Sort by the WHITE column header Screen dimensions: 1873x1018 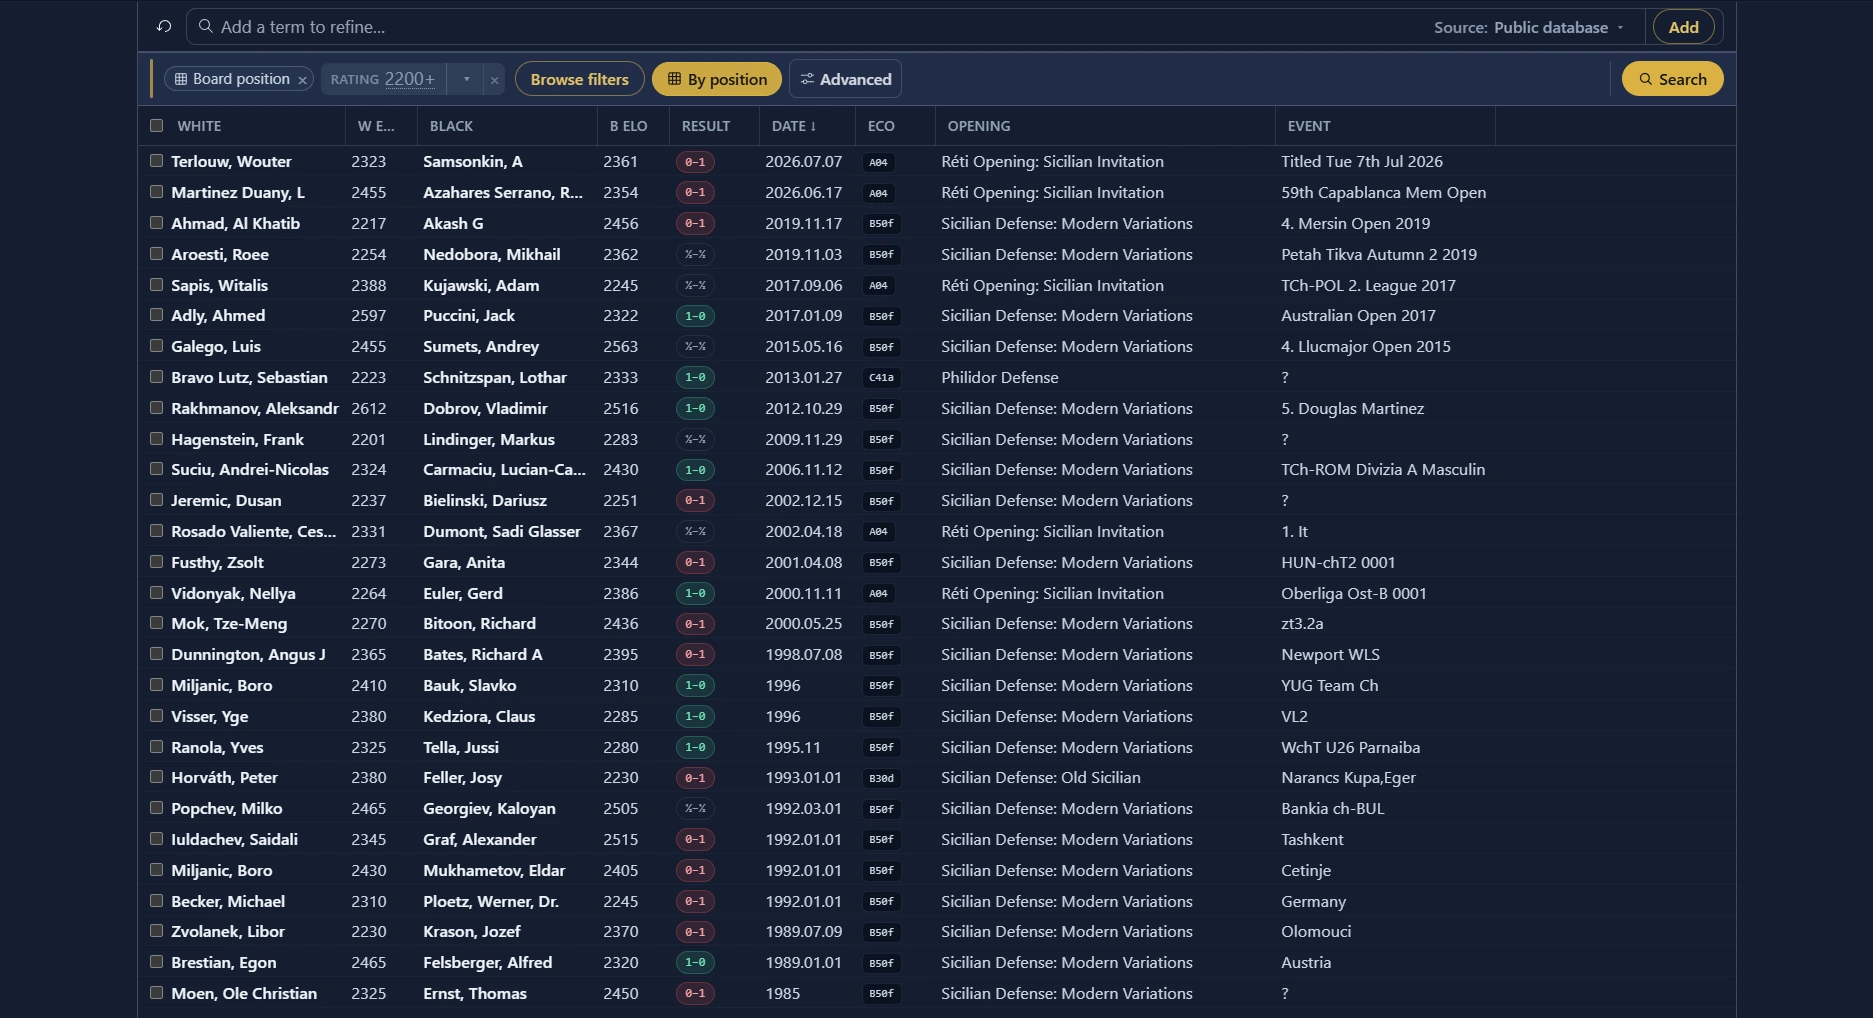pos(199,126)
